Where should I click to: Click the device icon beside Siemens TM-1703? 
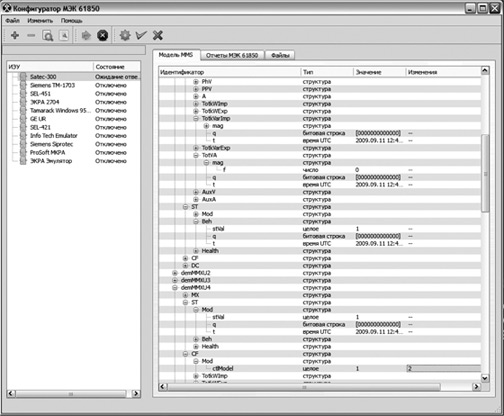pyautogui.click(x=23, y=85)
